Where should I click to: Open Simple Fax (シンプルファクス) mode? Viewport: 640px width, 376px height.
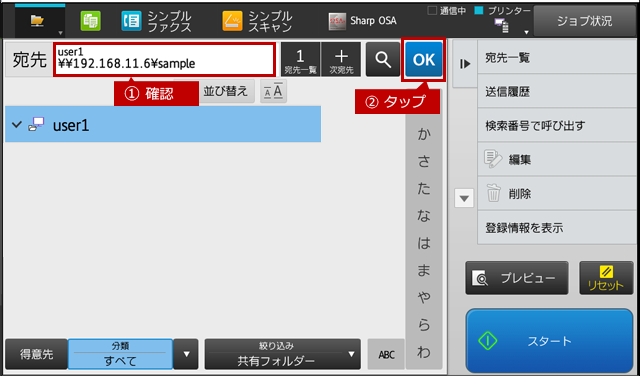156,21
